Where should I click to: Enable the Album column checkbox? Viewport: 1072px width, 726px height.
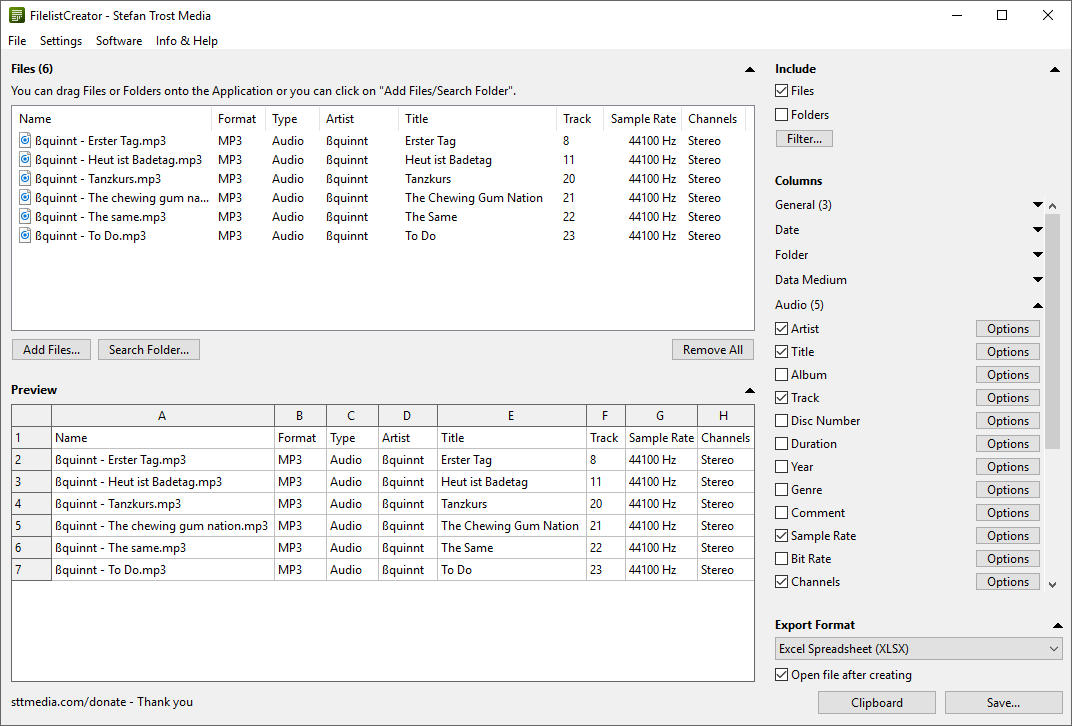click(x=780, y=374)
